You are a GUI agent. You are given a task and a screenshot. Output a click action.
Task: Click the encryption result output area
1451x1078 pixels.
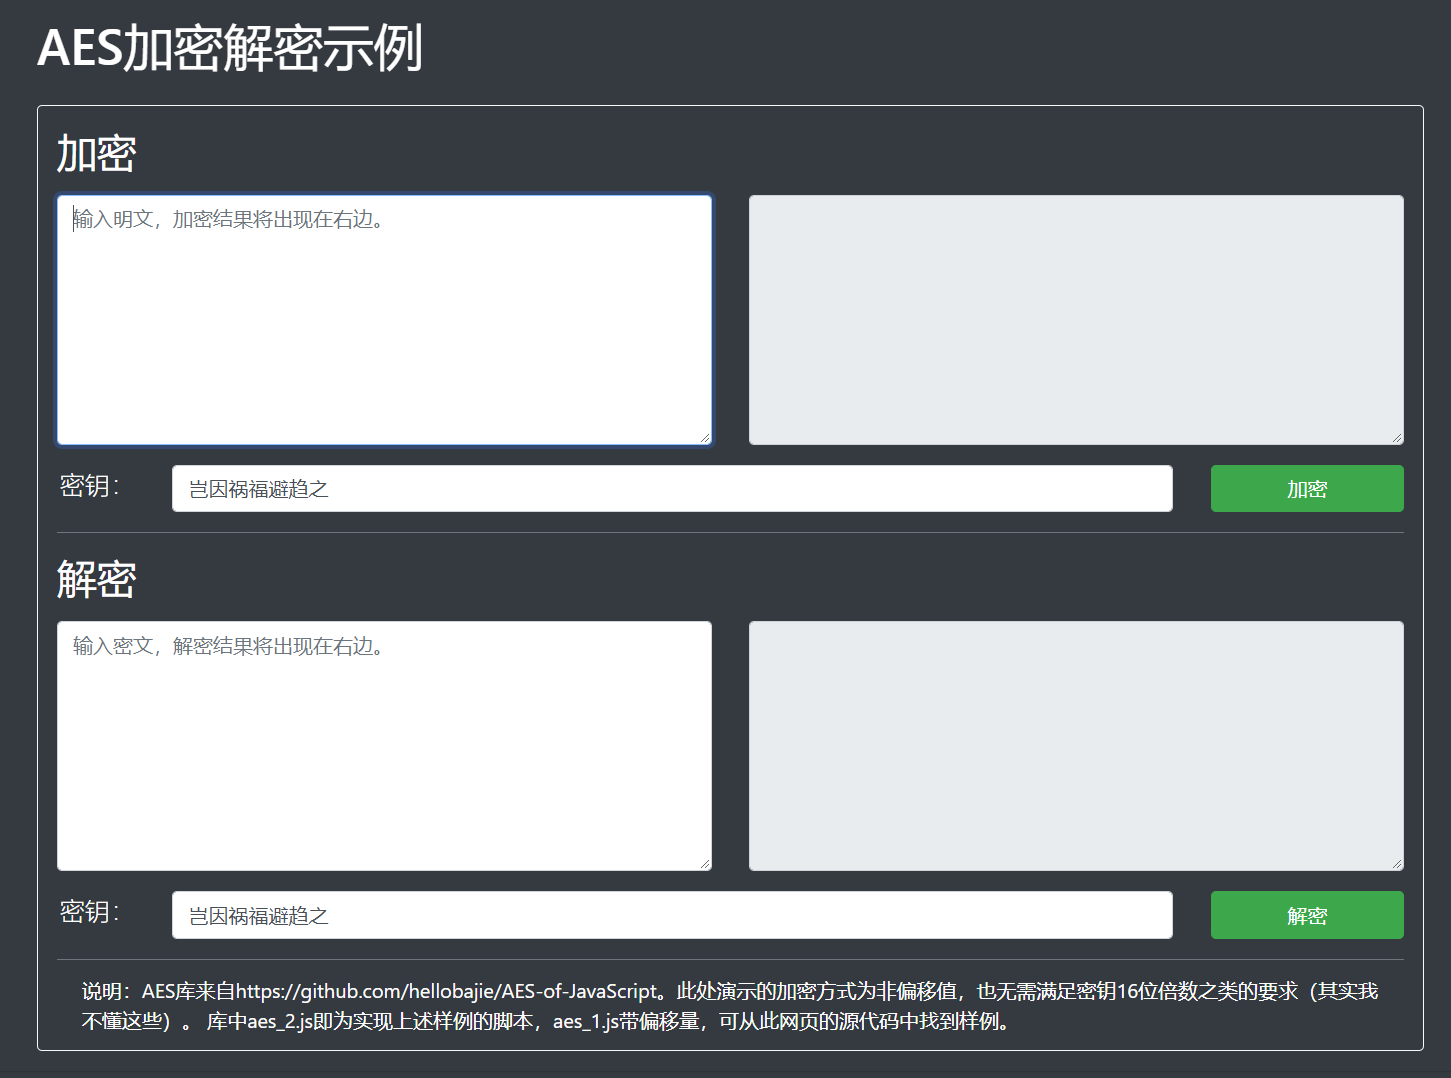(x=1075, y=320)
